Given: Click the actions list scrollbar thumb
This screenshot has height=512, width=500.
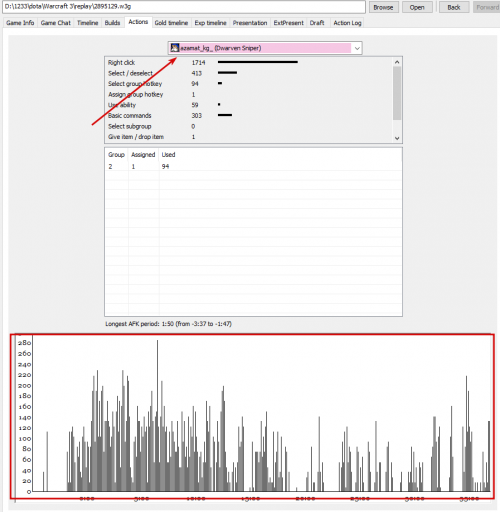Looking at the screenshot, I should pyautogui.click(x=397, y=93).
